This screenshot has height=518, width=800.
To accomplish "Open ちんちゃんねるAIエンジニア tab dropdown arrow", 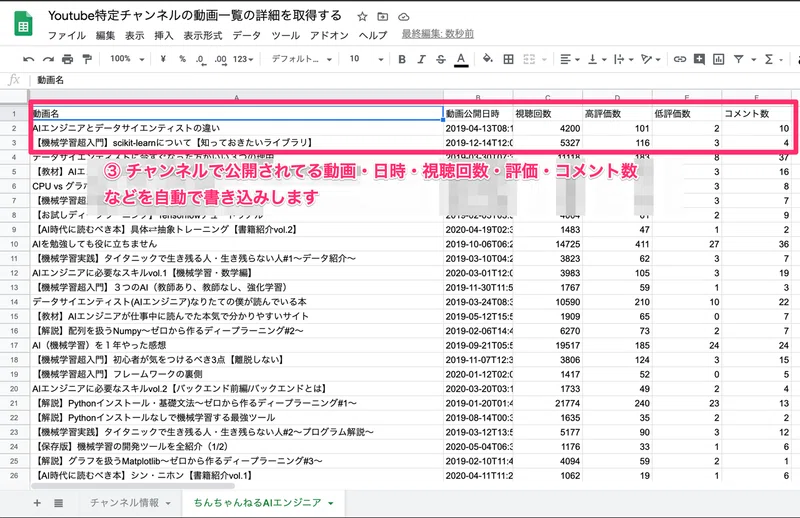I will 331,504.
